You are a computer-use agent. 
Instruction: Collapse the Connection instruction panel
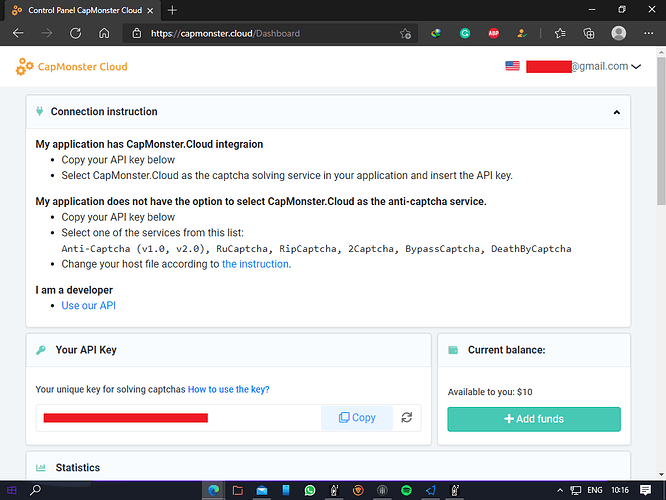pos(616,112)
